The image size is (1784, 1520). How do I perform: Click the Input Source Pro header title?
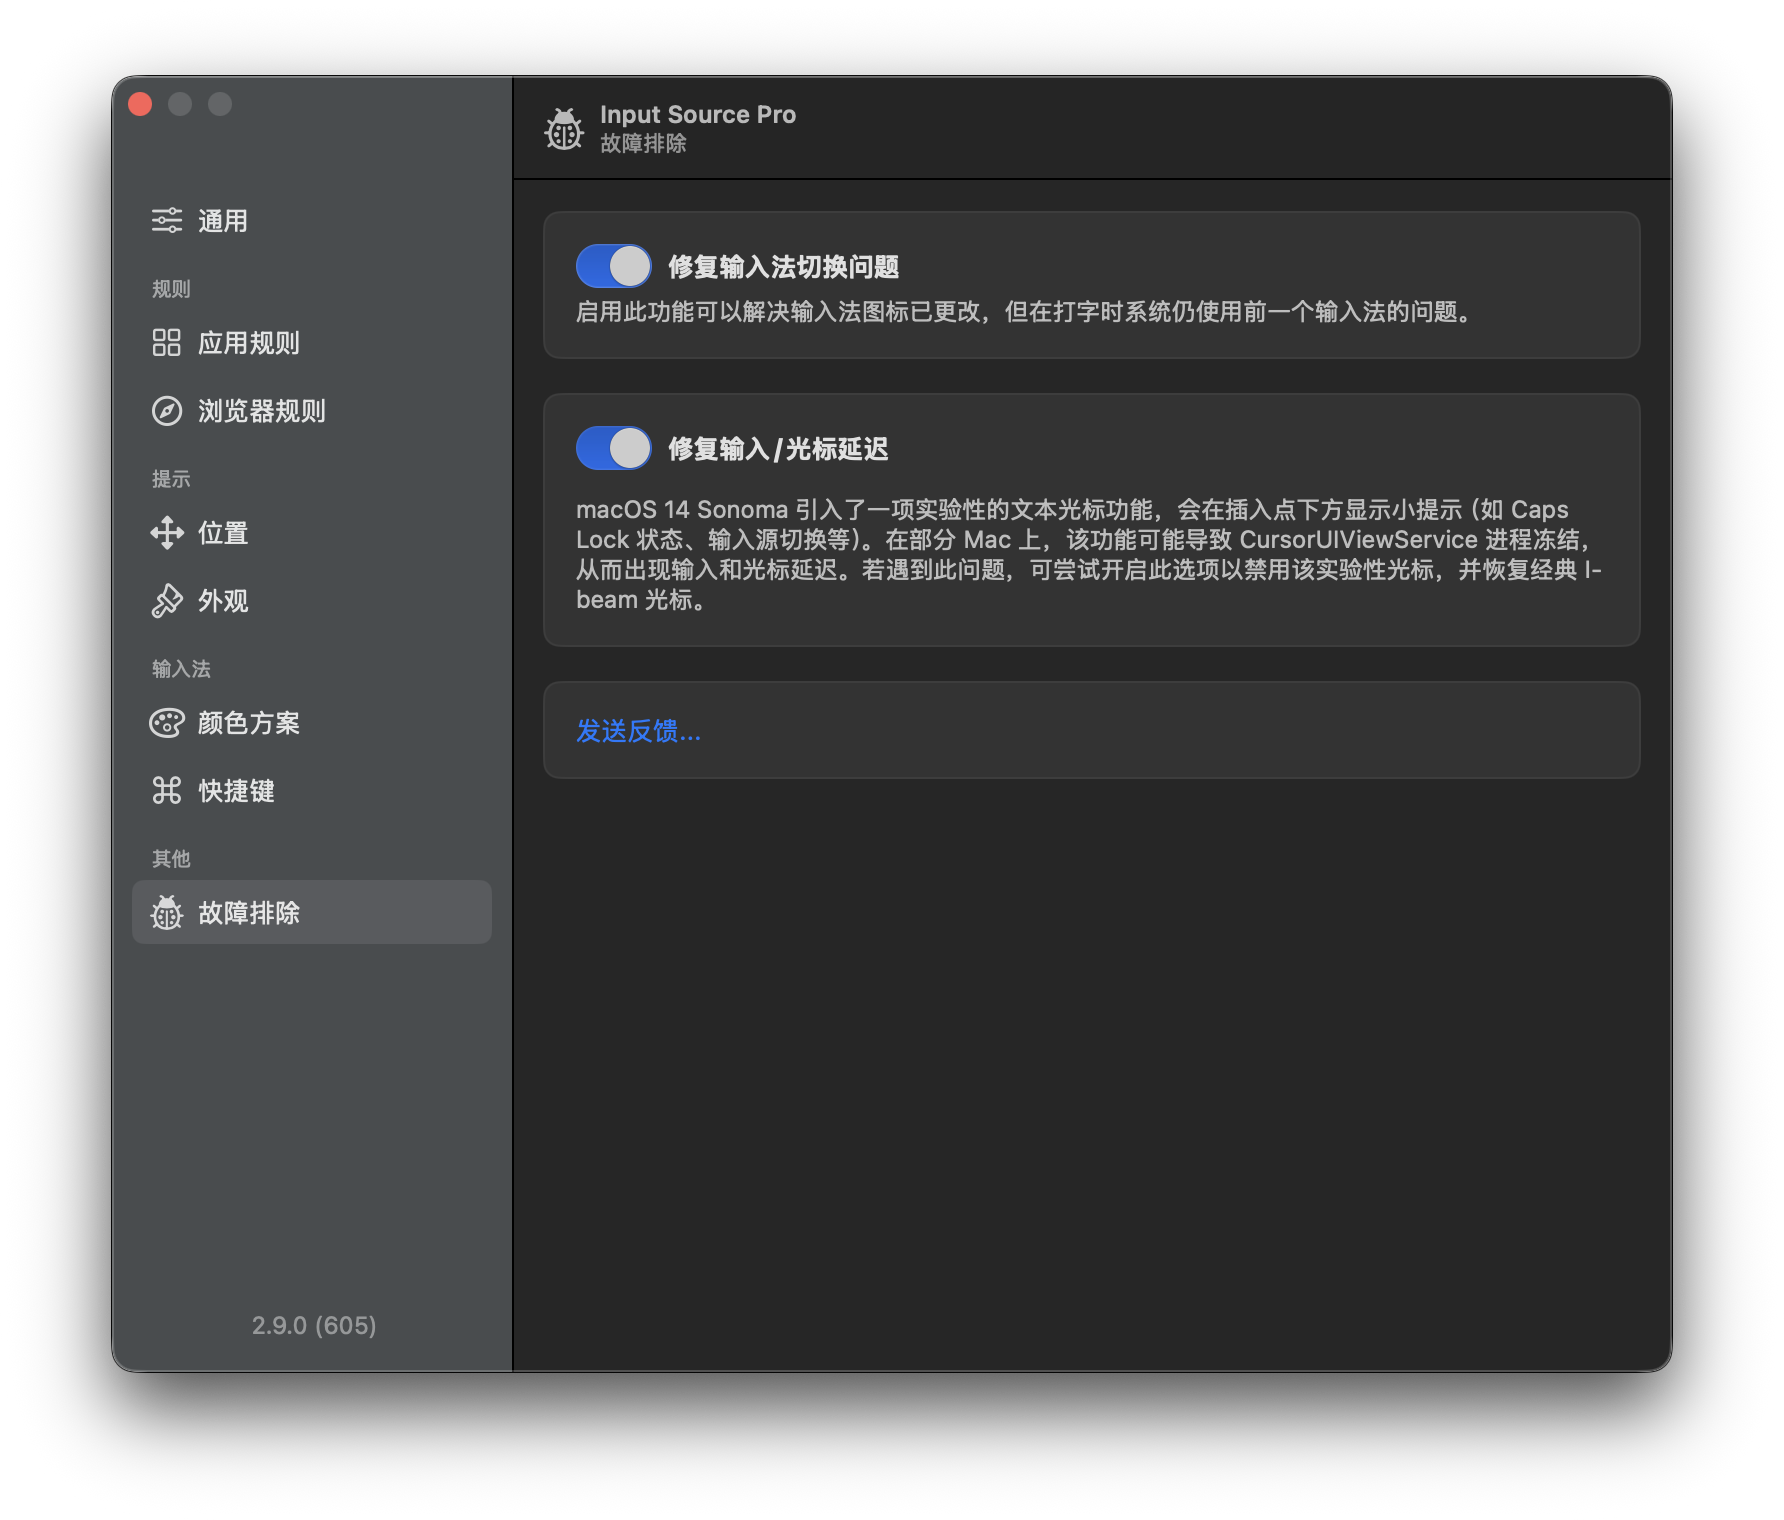(x=697, y=114)
